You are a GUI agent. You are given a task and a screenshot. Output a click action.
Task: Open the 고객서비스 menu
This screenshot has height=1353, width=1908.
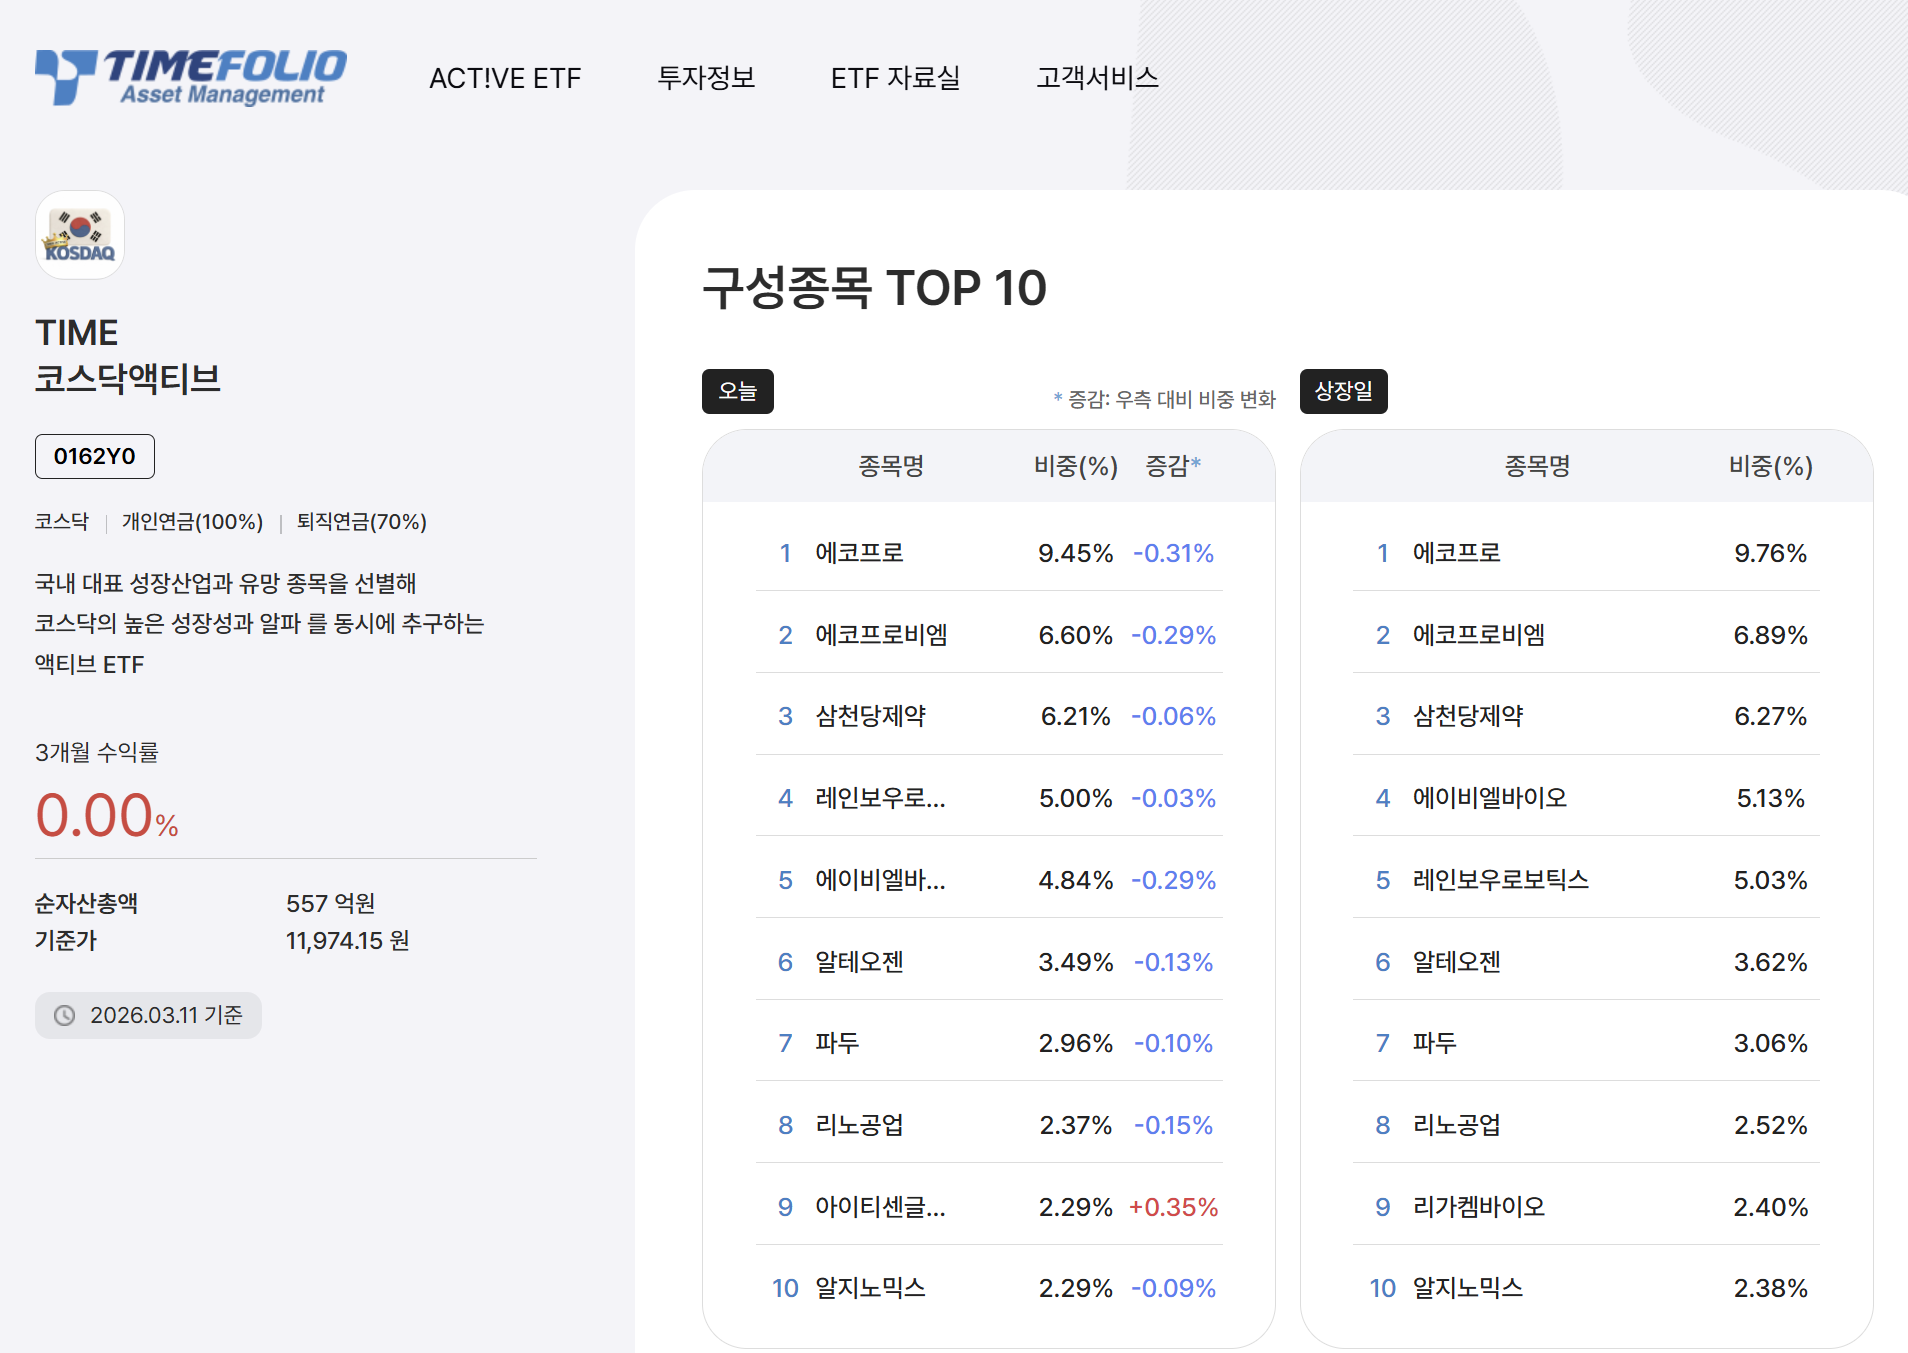coord(1097,78)
